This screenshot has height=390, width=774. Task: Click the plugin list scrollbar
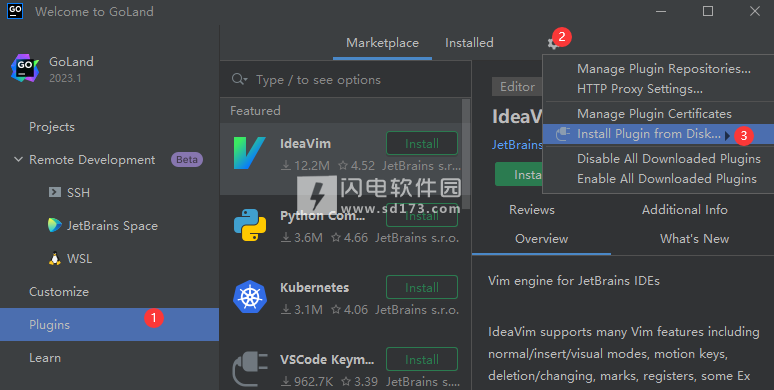click(465, 154)
